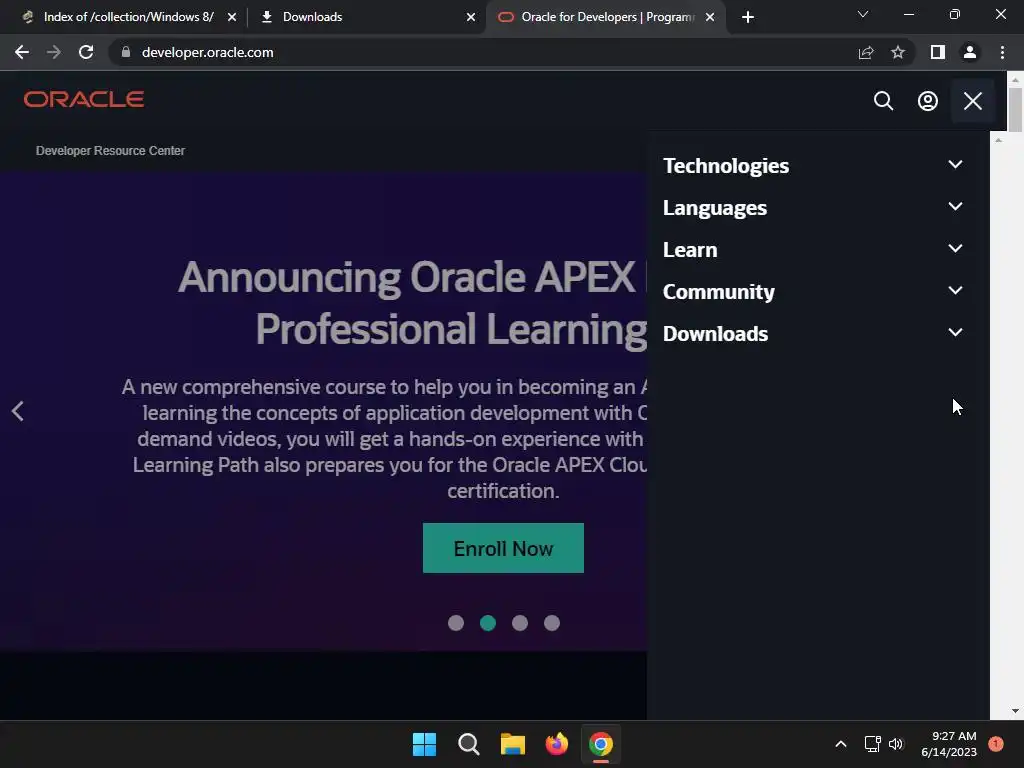Image resolution: width=1024 pixels, height=768 pixels.
Task: Expand the Technologies menu chevron
Action: pyautogui.click(x=955, y=165)
